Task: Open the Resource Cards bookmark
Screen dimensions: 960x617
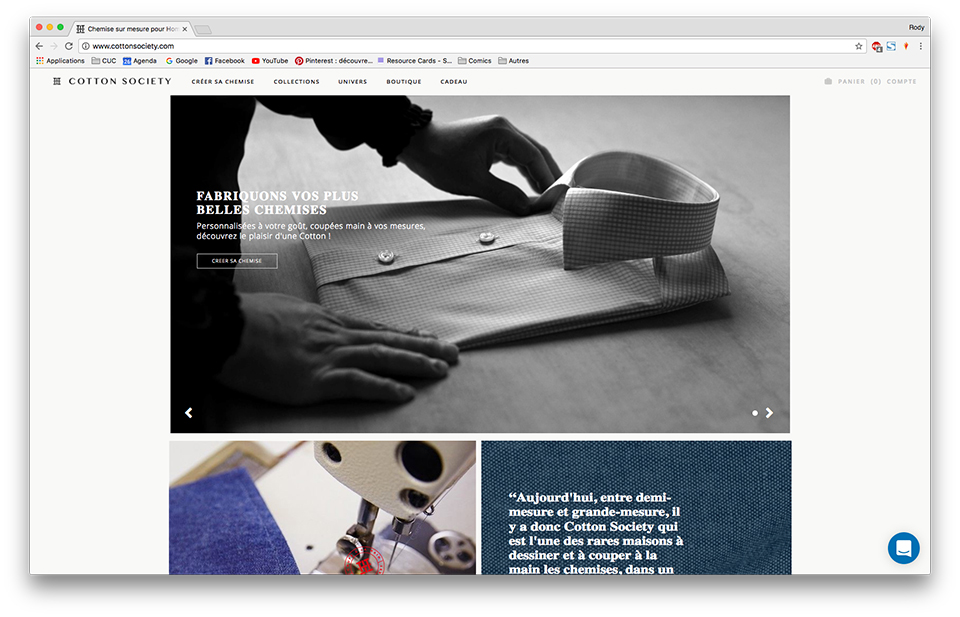Action: (x=414, y=61)
